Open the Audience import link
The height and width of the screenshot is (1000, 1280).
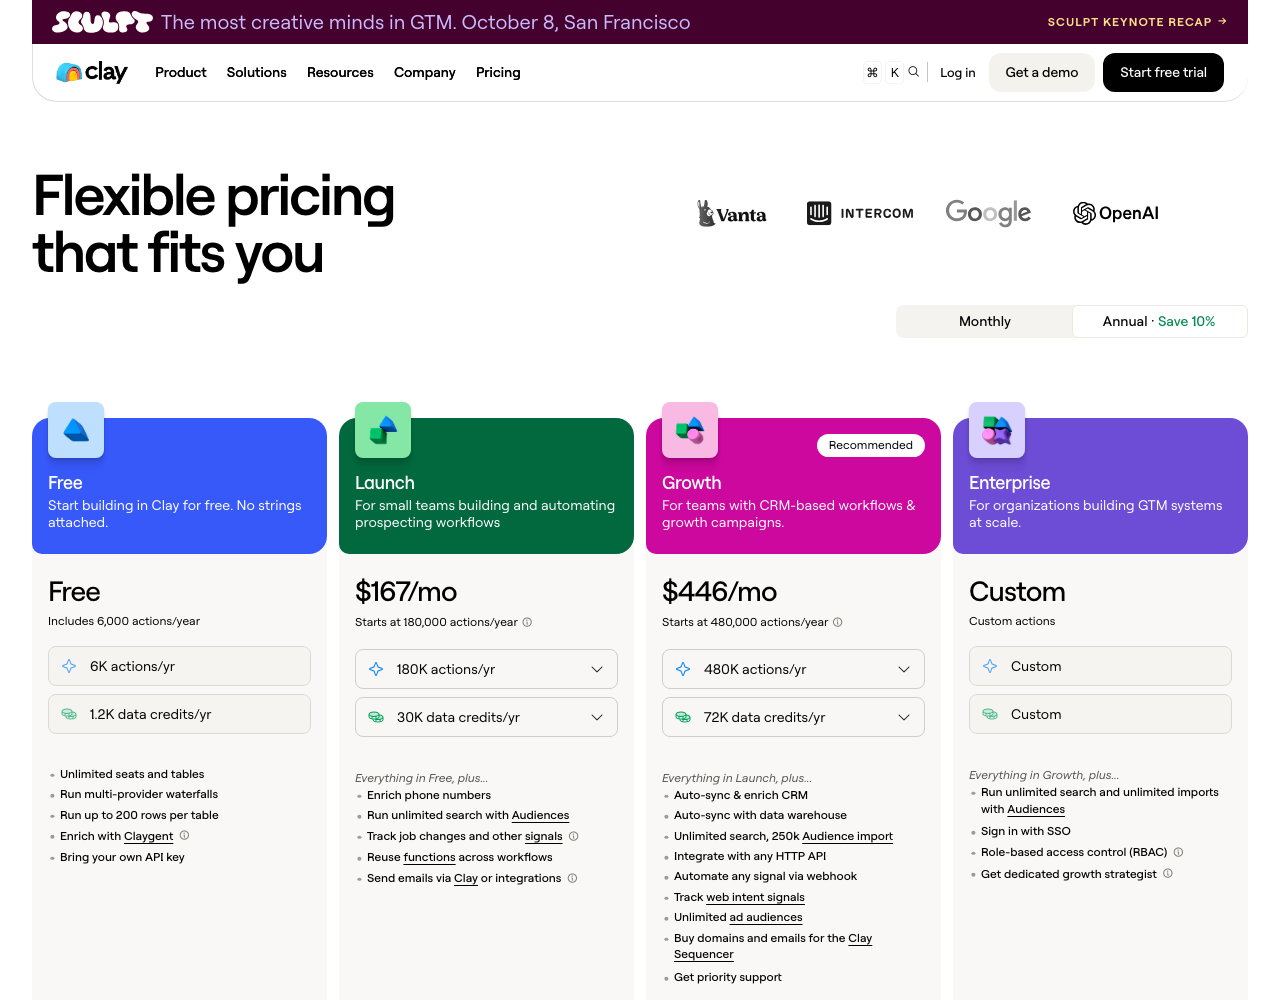click(847, 836)
